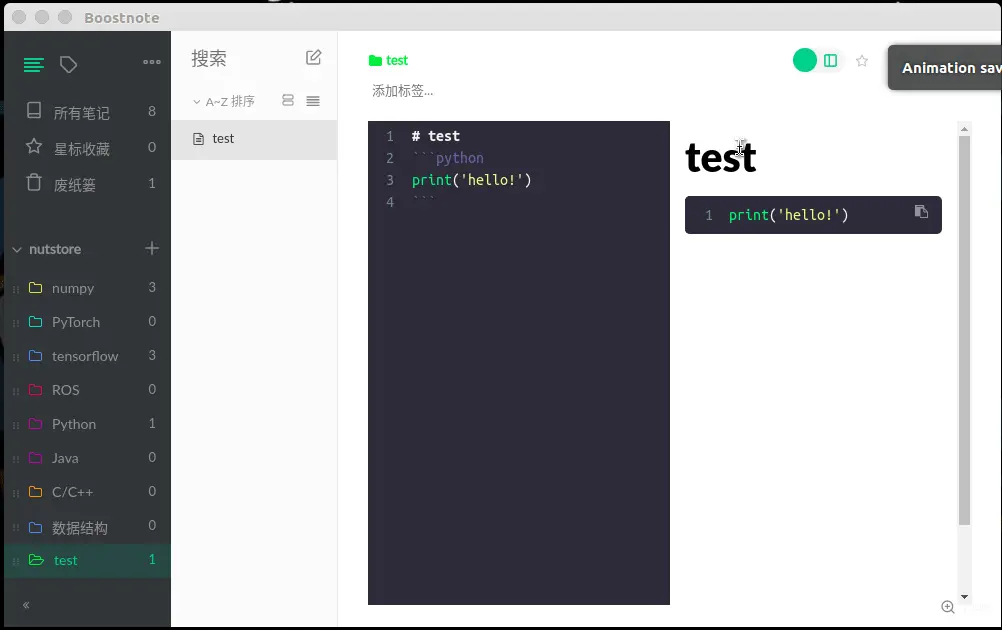
Task: Open the PyTorch folder
Action: pyautogui.click(x=88, y=321)
